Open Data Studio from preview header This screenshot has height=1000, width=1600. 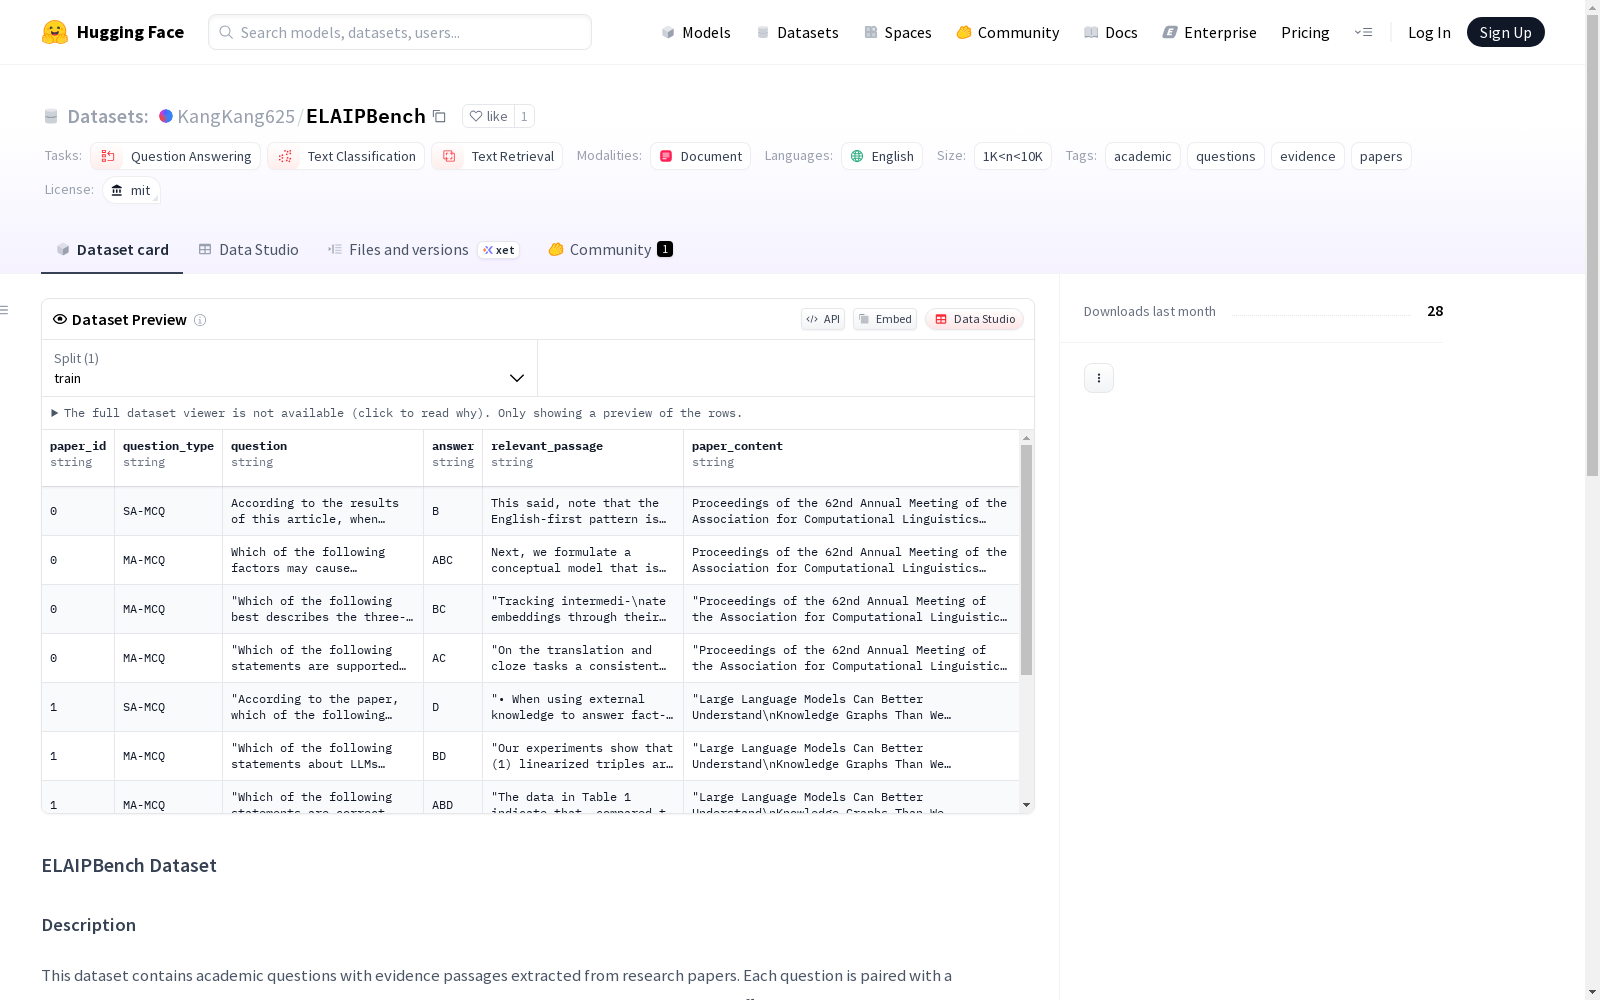tap(975, 319)
